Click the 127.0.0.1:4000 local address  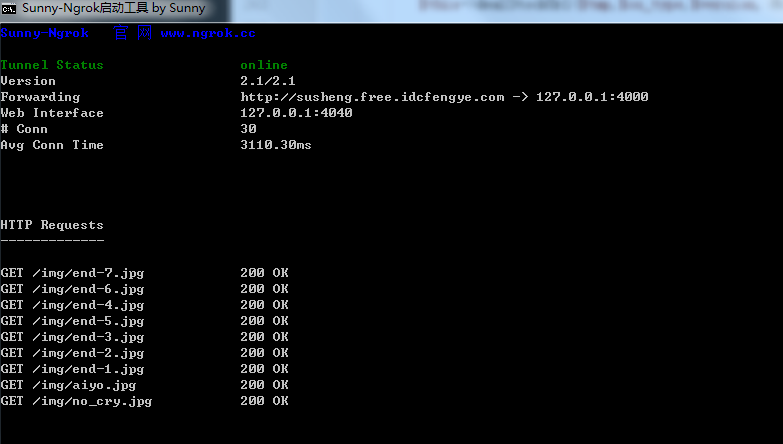coord(592,96)
